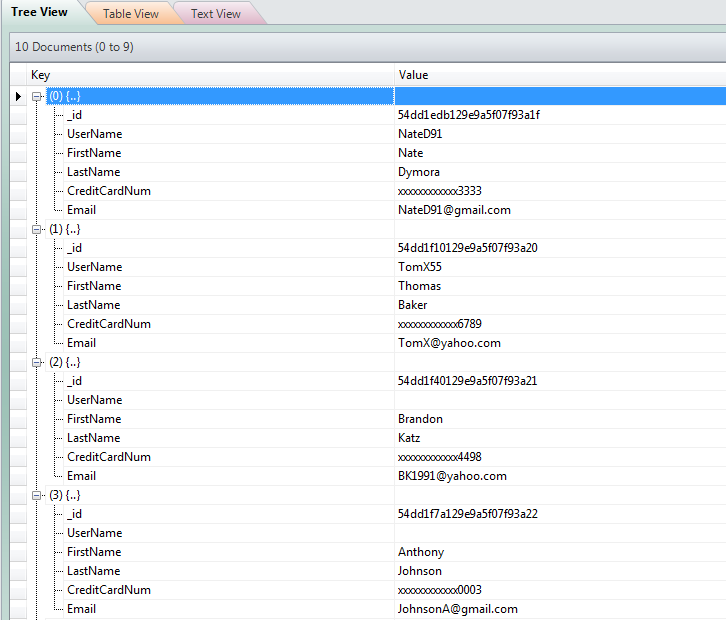
Task: Select id value 54dd1edb129e9a5f07f93a1f
Action: click(x=469, y=115)
